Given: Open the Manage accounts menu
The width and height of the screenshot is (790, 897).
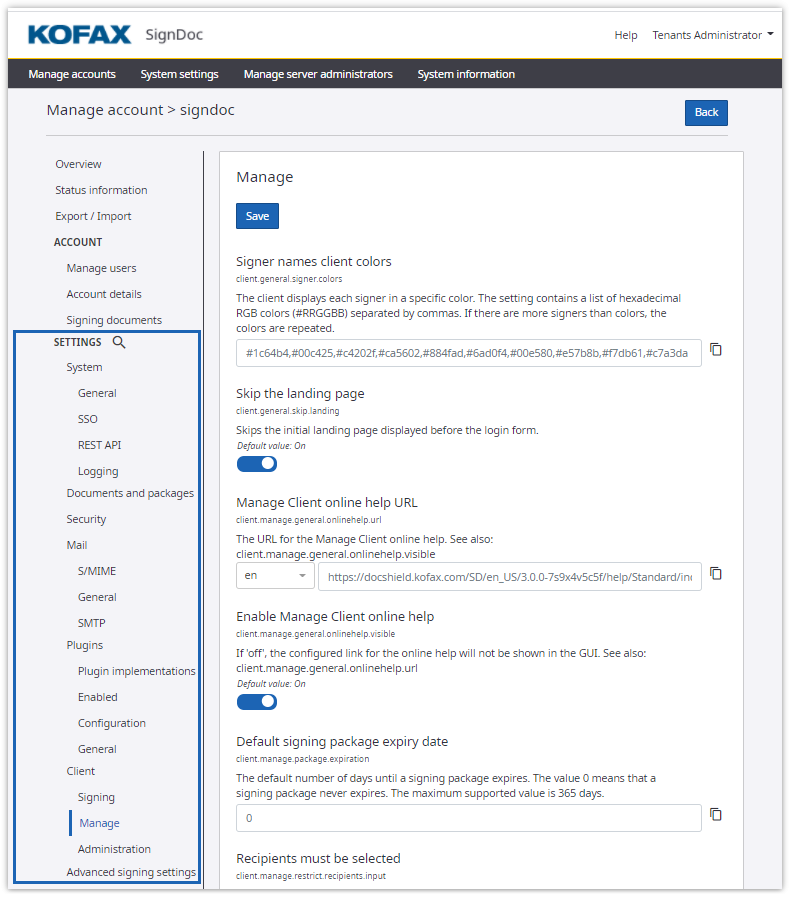Looking at the screenshot, I should tap(72, 74).
